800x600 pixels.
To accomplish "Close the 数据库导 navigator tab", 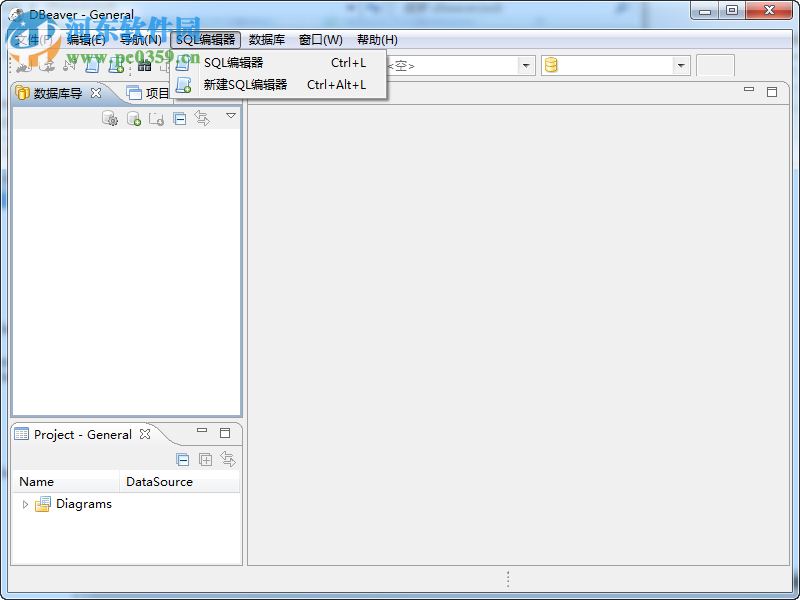I will [x=96, y=93].
